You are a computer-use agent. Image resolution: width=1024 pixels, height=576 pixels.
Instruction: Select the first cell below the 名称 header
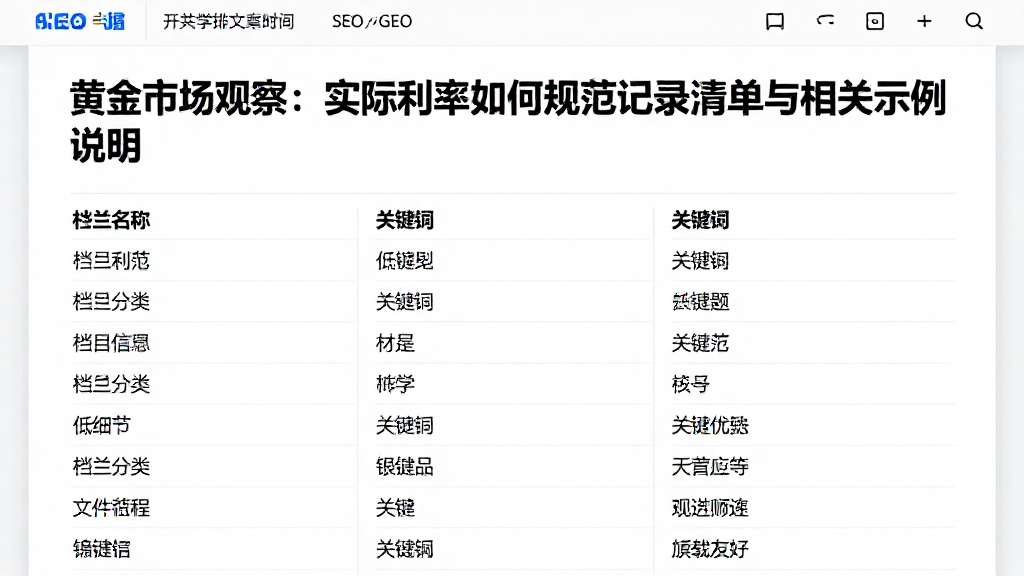point(111,261)
